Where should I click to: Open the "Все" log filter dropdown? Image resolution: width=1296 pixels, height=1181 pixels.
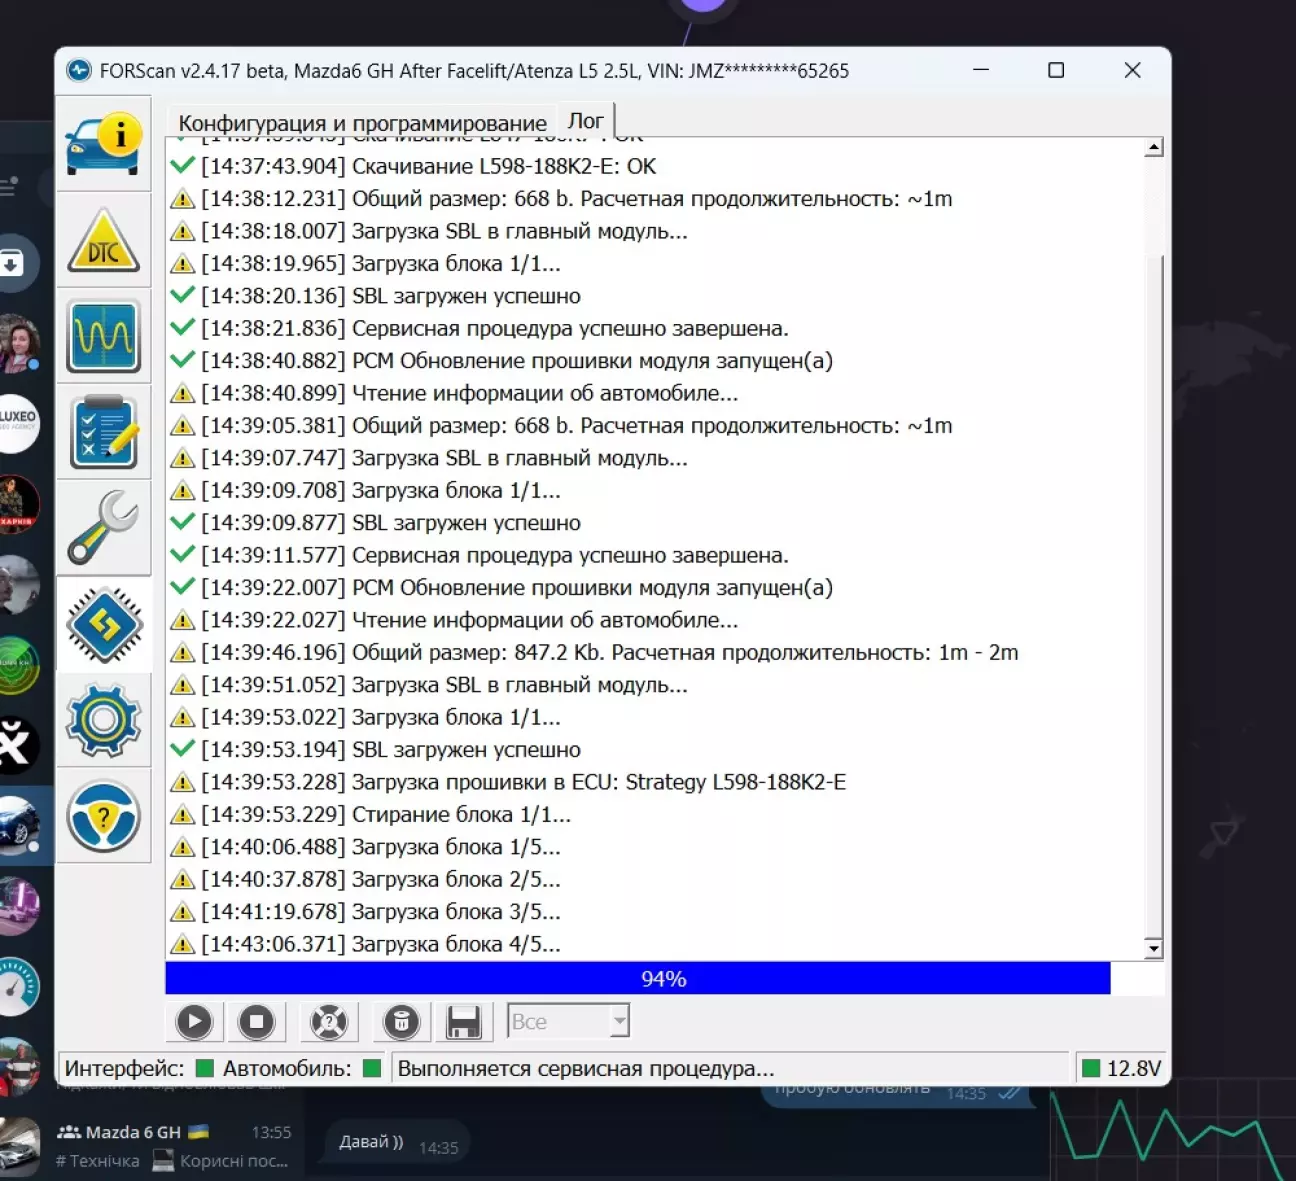pyautogui.click(x=568, y=1022)
